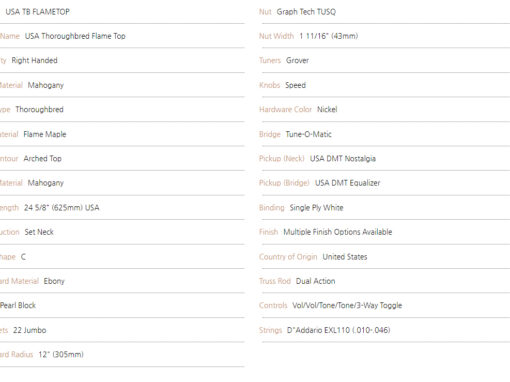The height and width of the screenshot is (382, 510).
Task: Click the USA TB FLAMETOP model text
Action: tap(37, 12)
